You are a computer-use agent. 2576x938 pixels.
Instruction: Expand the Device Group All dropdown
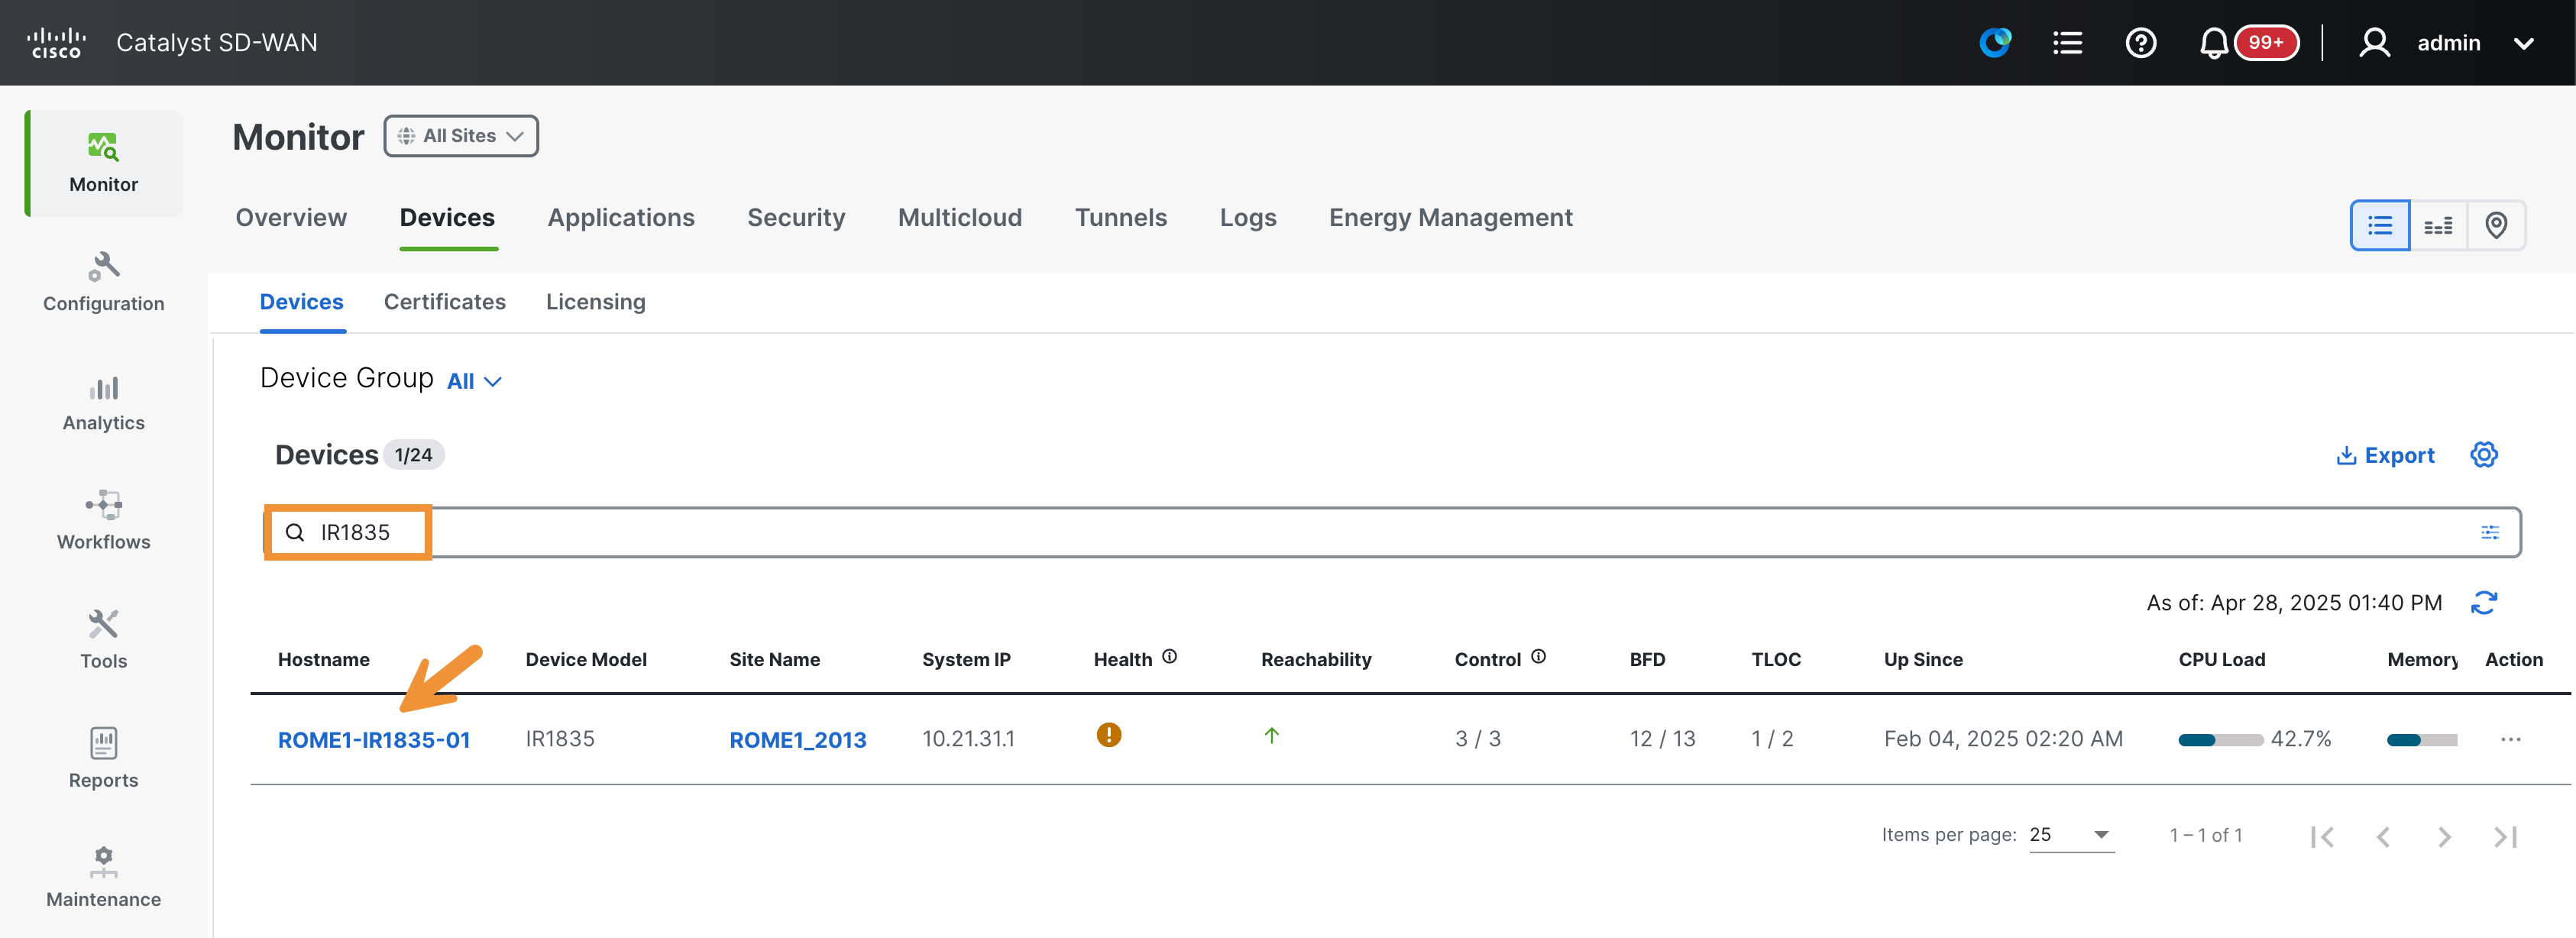point(474,381)
